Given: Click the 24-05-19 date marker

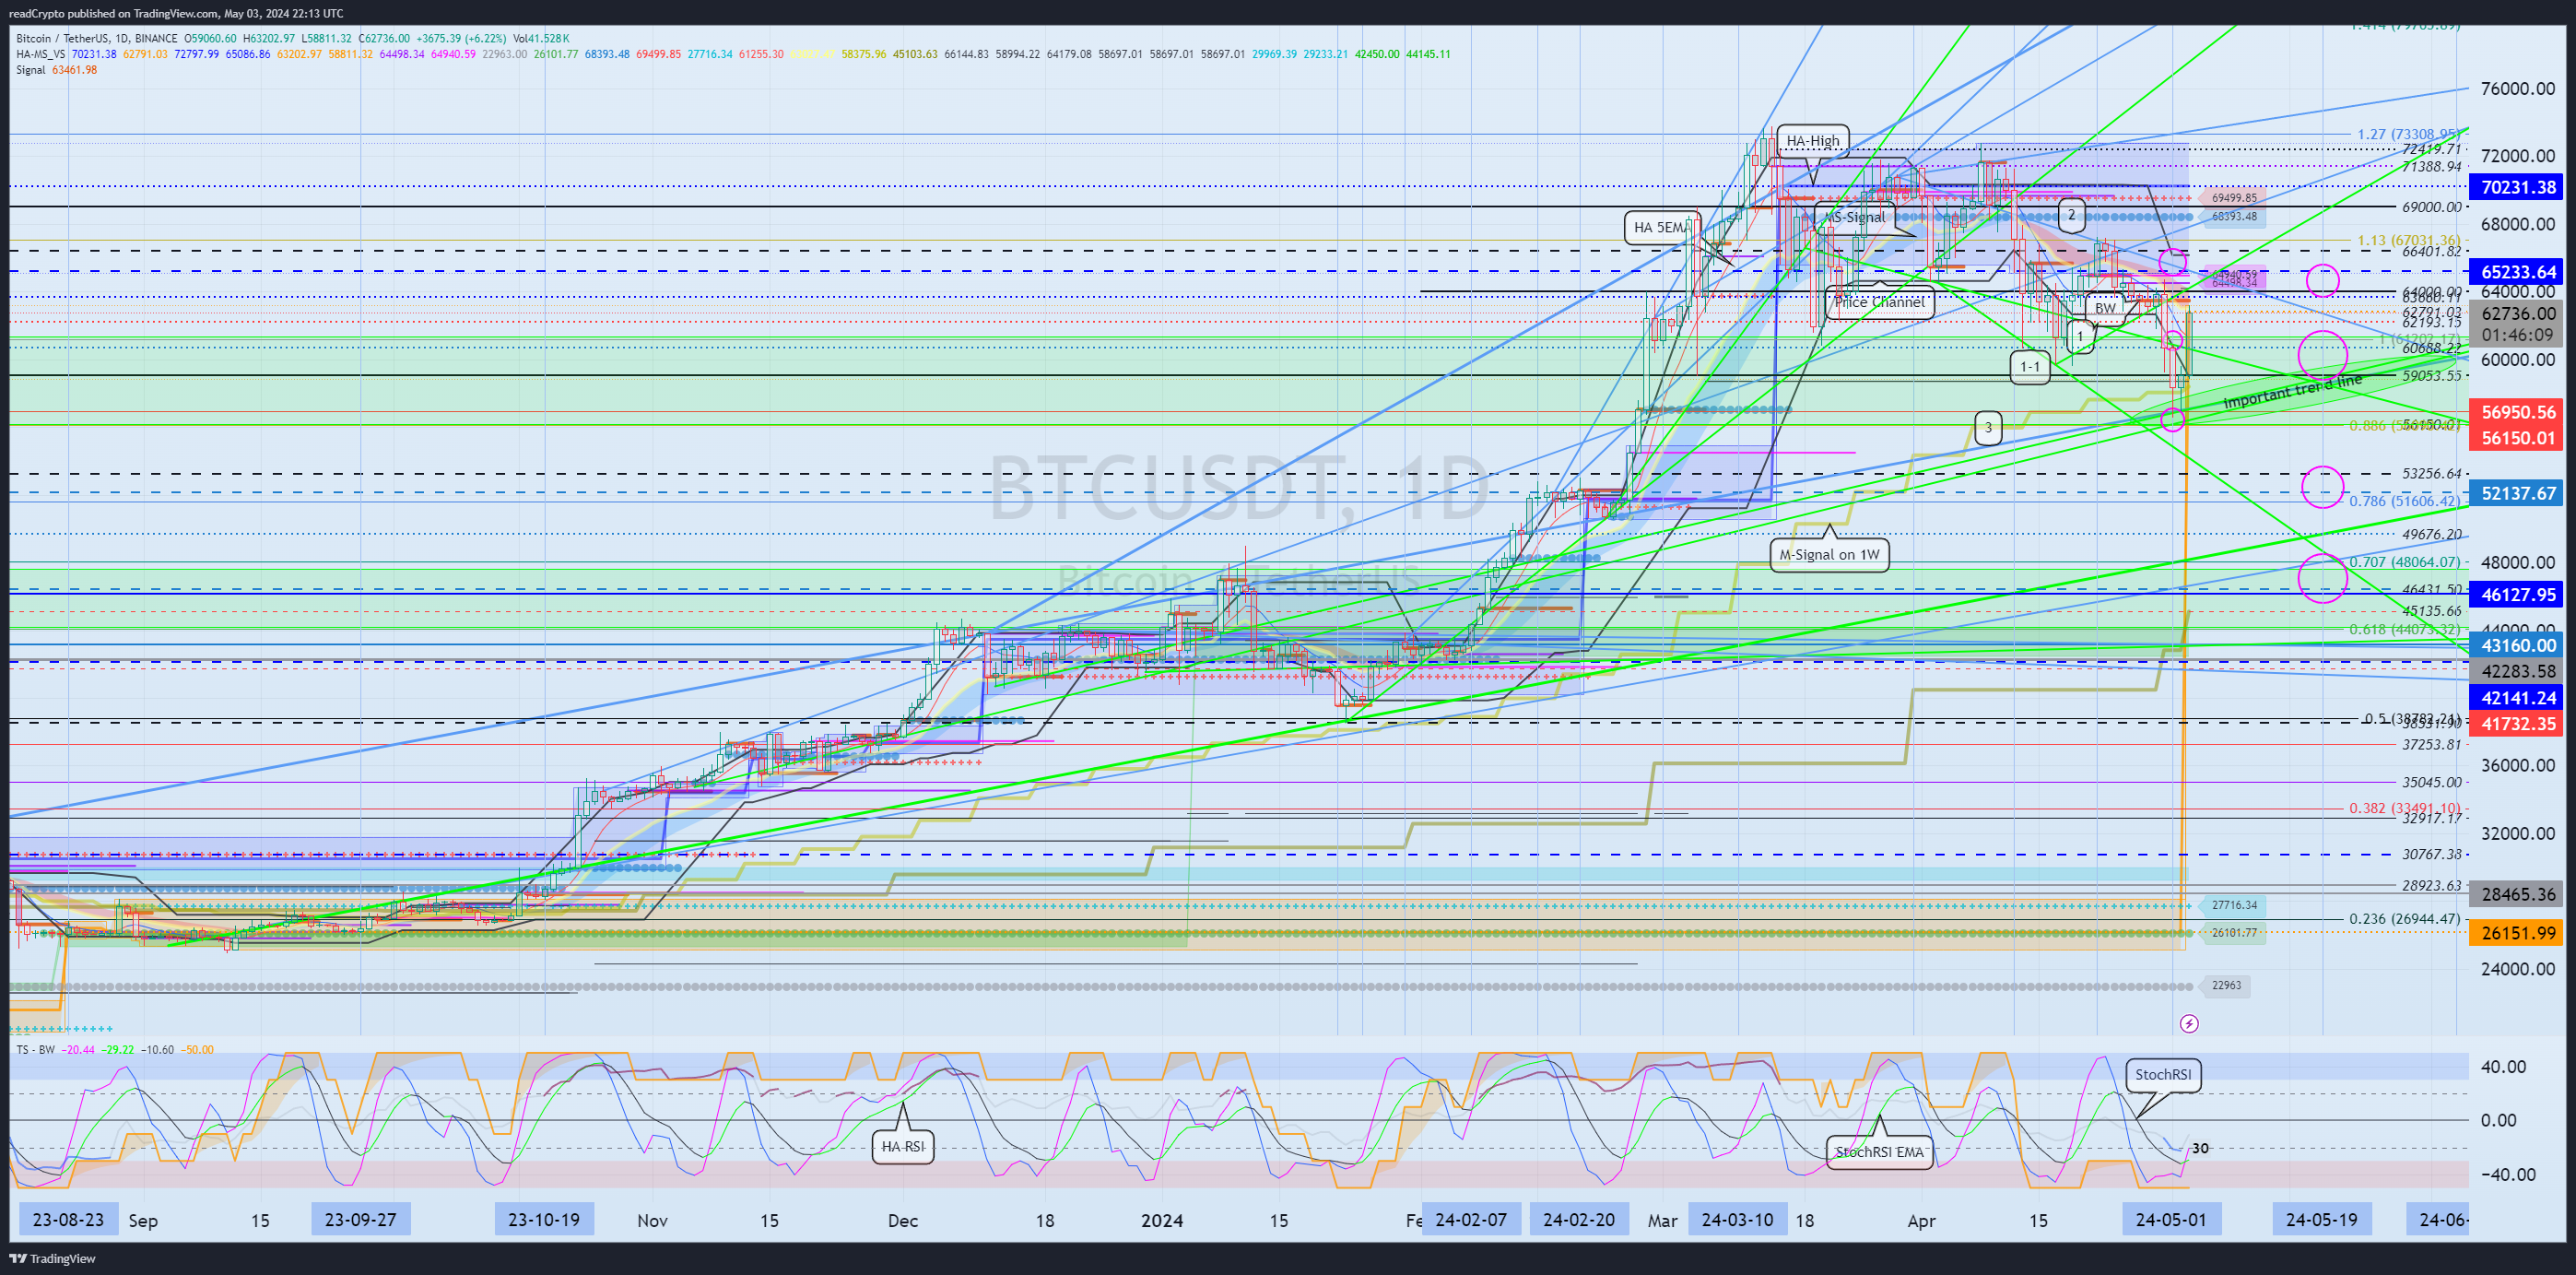Looking at the screenshot, I should pyautogui.click(x=2321, y=1220).
